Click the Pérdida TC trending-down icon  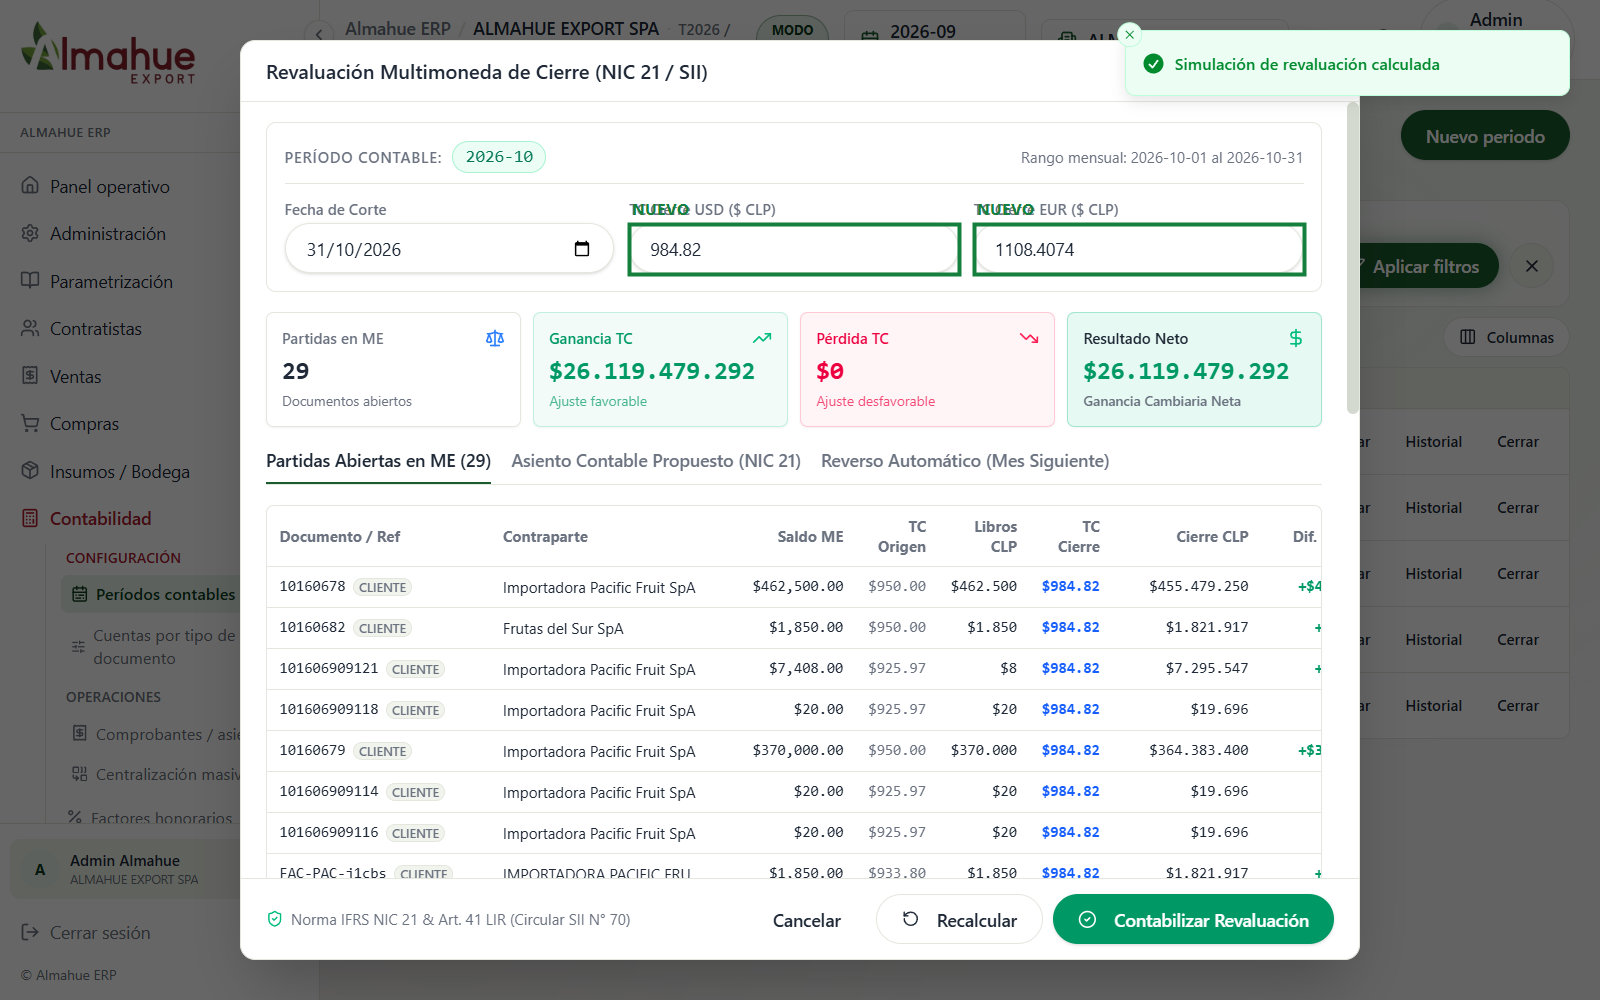pyautogui.click(x=1029, y=339)
